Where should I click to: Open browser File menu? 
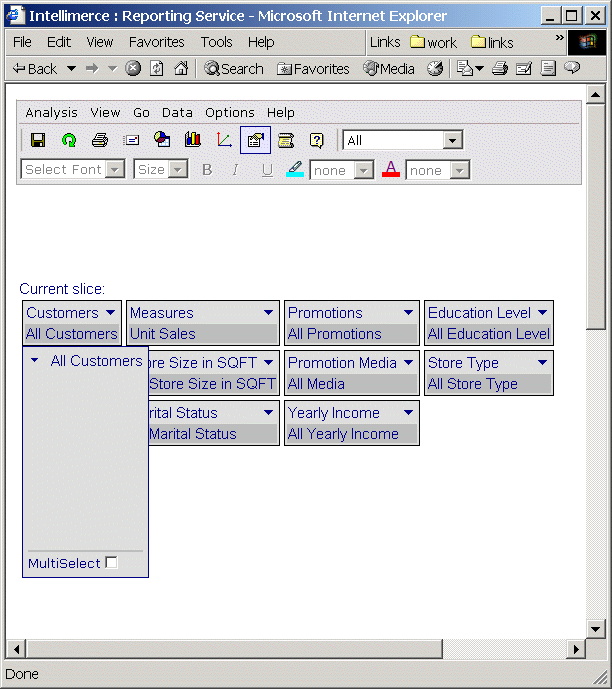coord(22,42)
